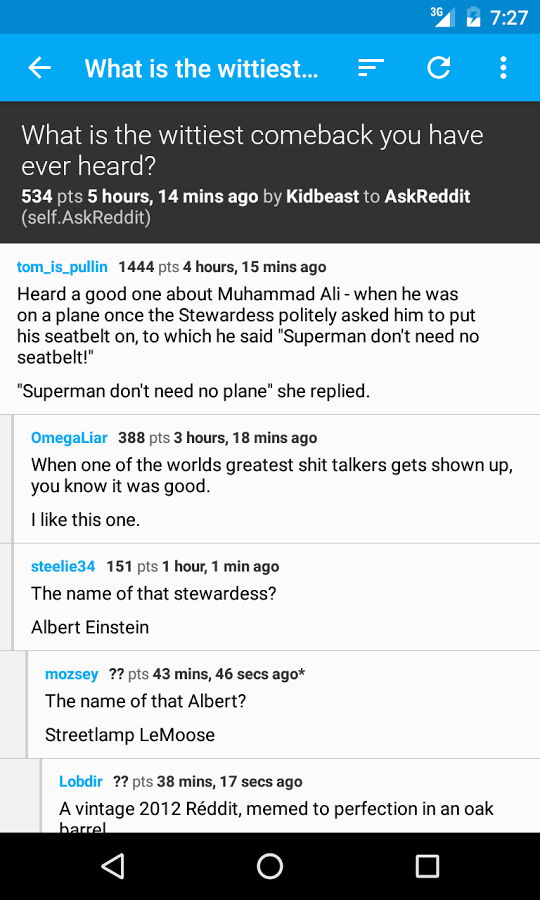The image size is (540, 900).
Task: Tap the battery icon in status bar
Action: click(x=473, y=17)
